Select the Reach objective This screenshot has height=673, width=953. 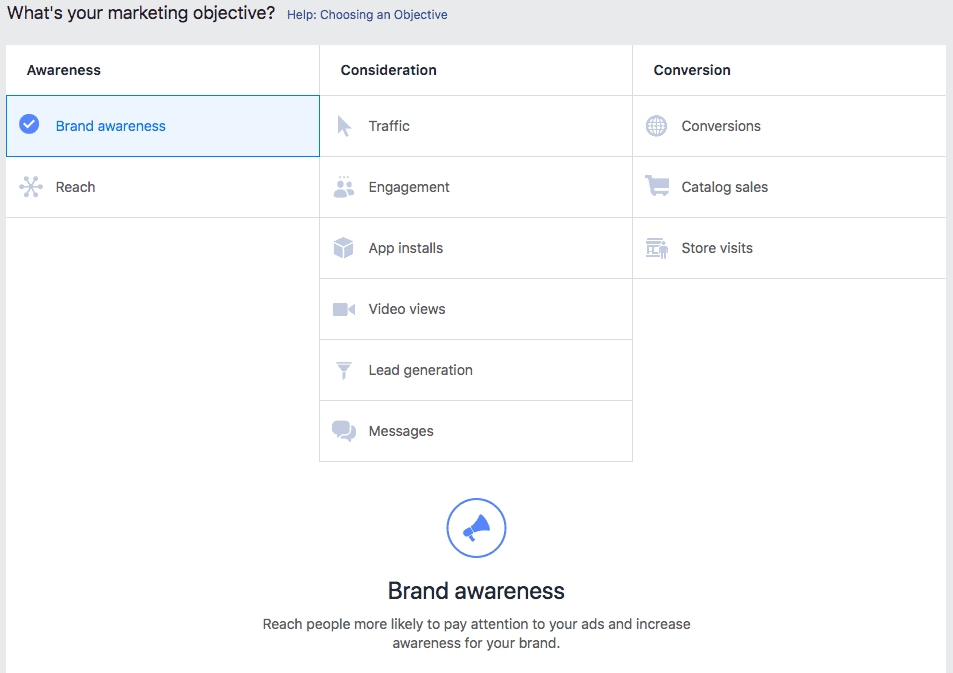click(75, 186)
